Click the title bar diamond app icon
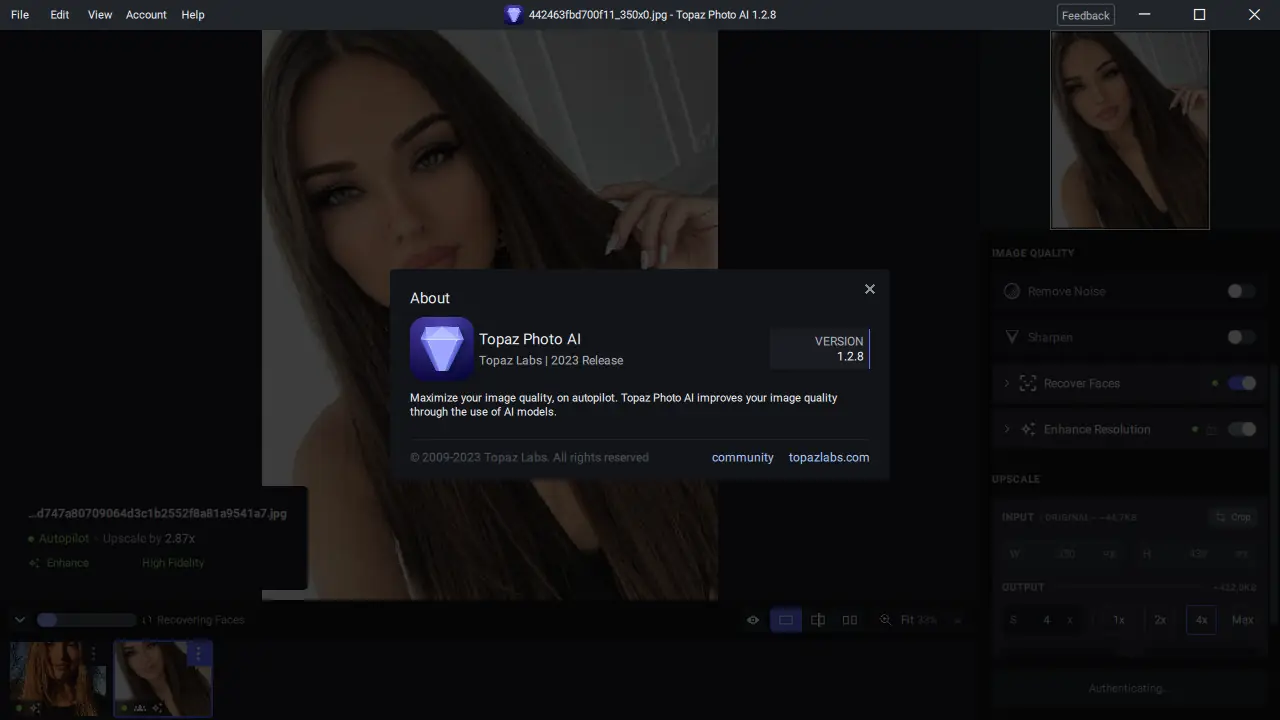Viewport: 1280px width, 720px height. click(514, 15)
